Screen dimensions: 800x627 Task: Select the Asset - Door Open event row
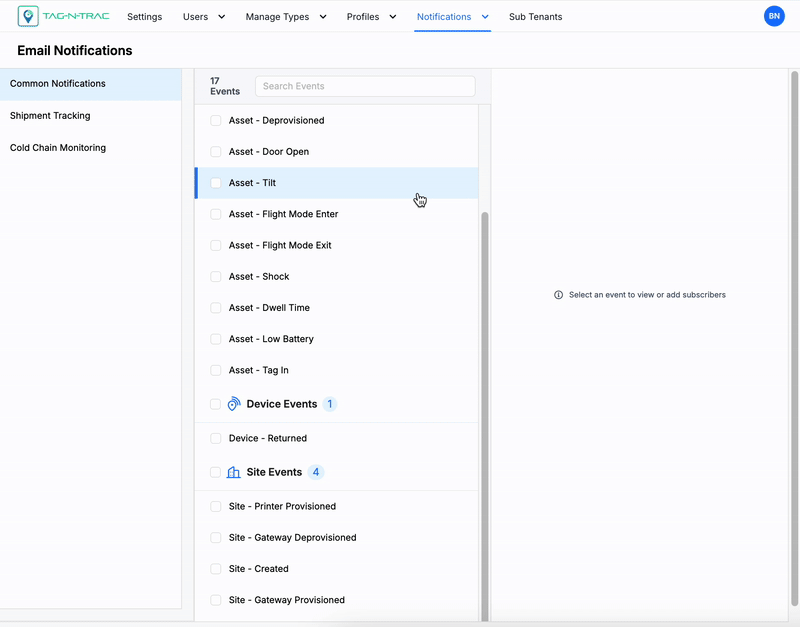tap(337, 152)
